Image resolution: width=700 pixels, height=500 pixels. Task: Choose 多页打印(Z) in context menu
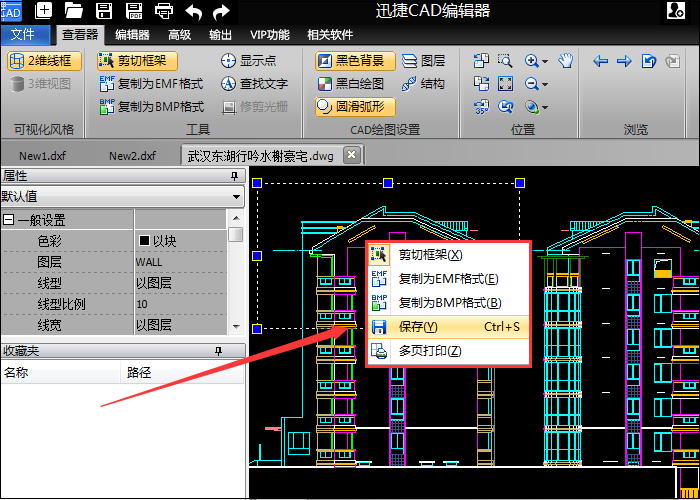[447, 351]
